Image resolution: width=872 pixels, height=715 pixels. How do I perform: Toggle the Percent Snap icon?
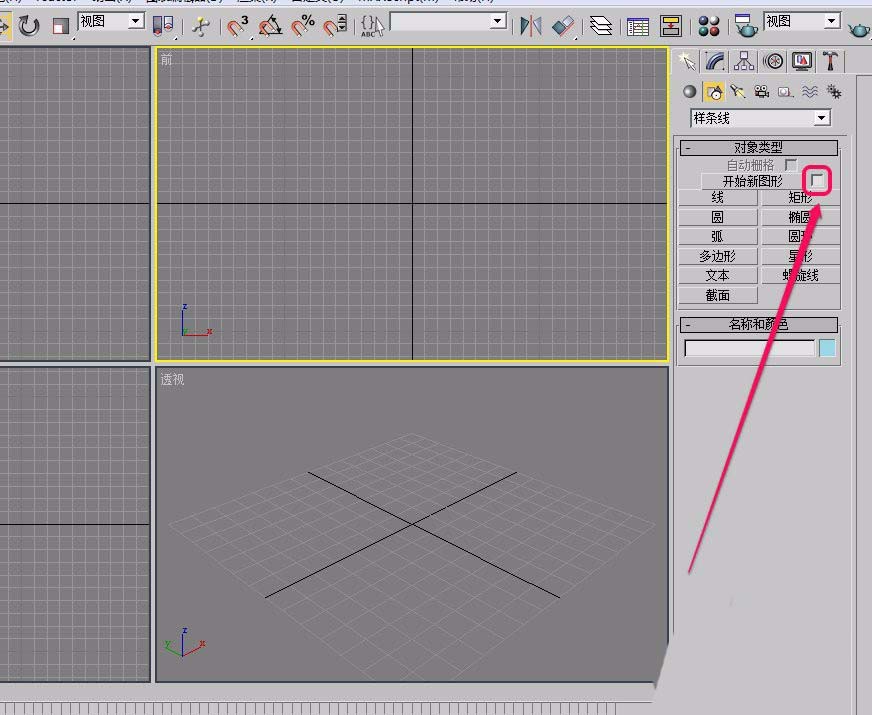(303, 26)
